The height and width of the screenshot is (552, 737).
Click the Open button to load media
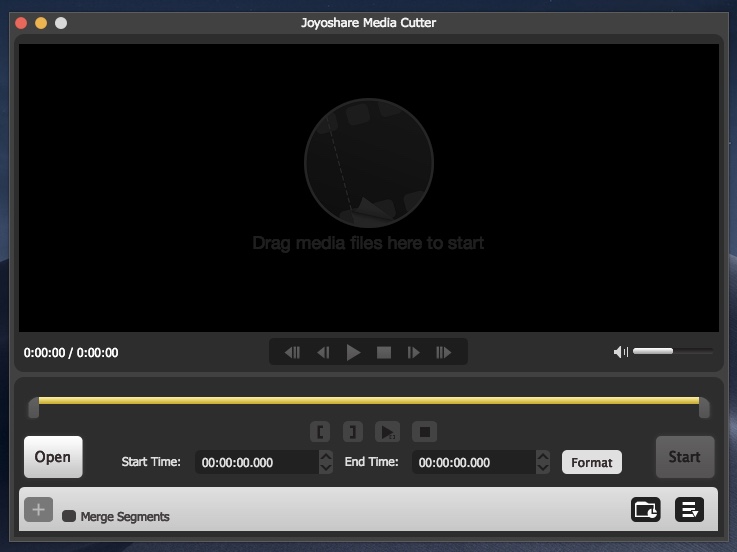point(53,457)
